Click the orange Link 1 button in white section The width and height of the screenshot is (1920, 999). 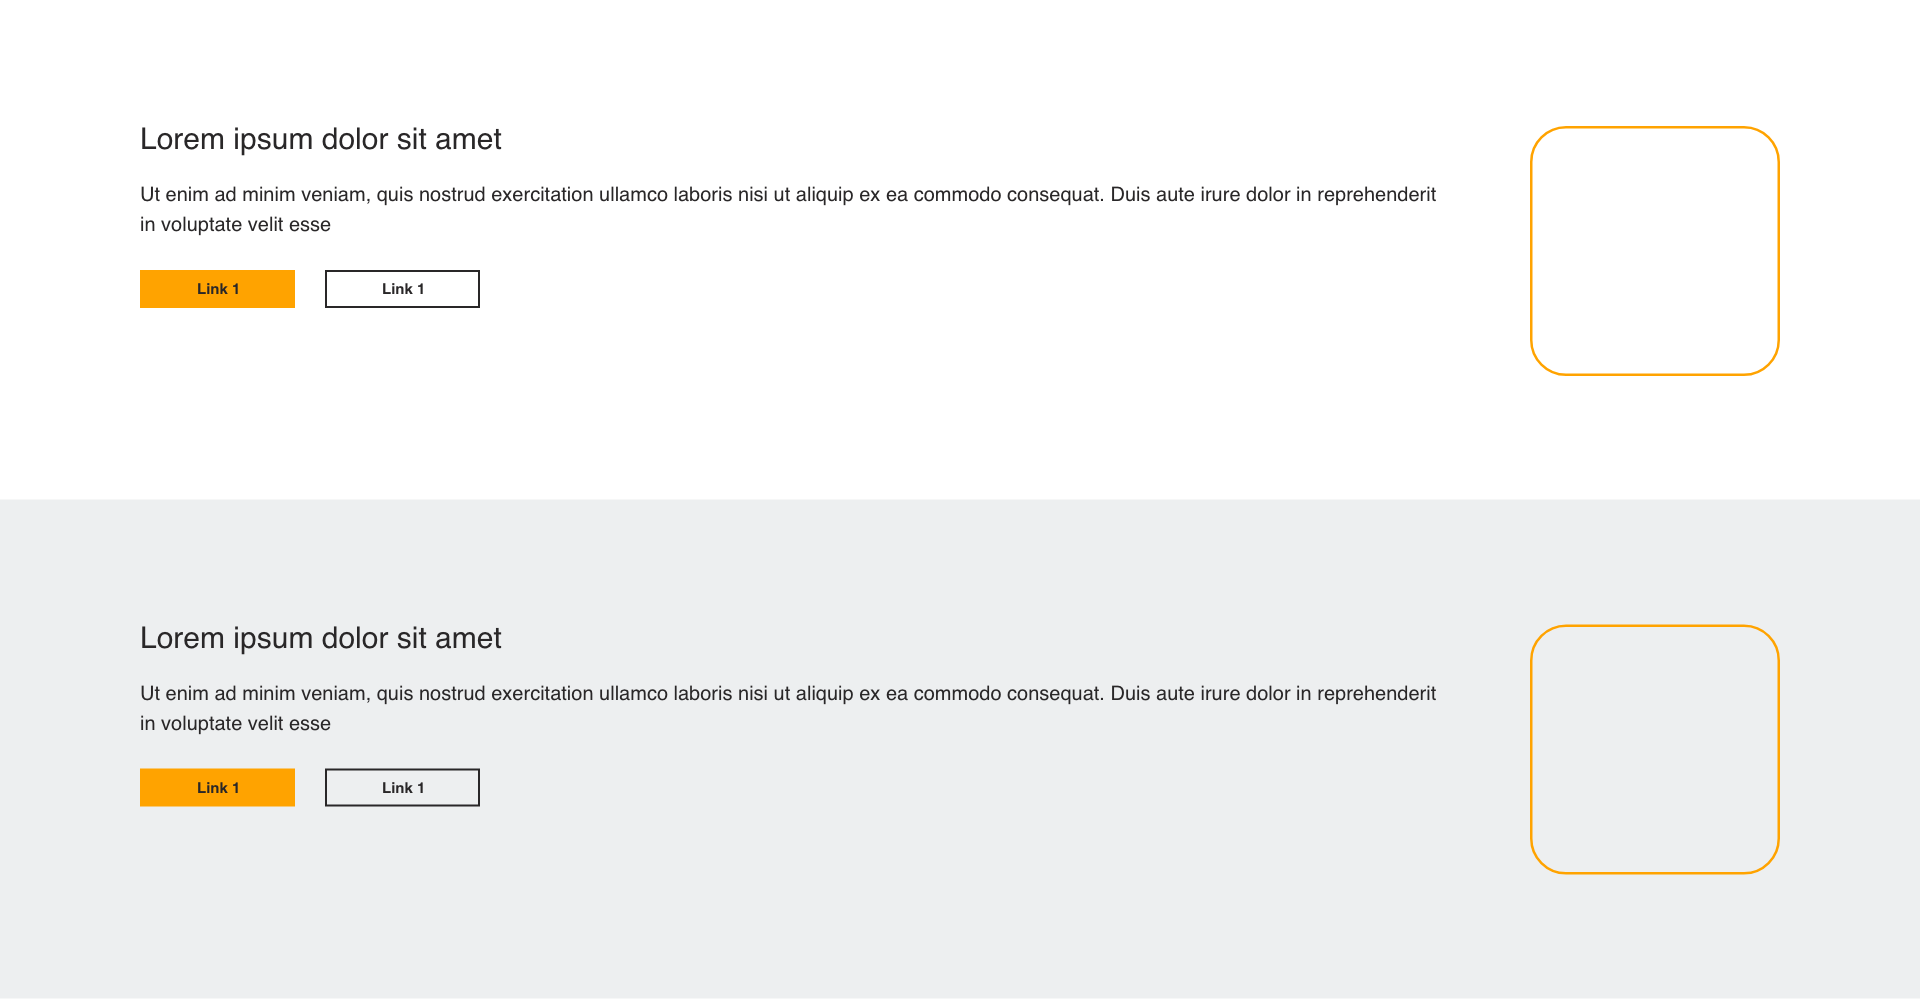tap(217, 289)
